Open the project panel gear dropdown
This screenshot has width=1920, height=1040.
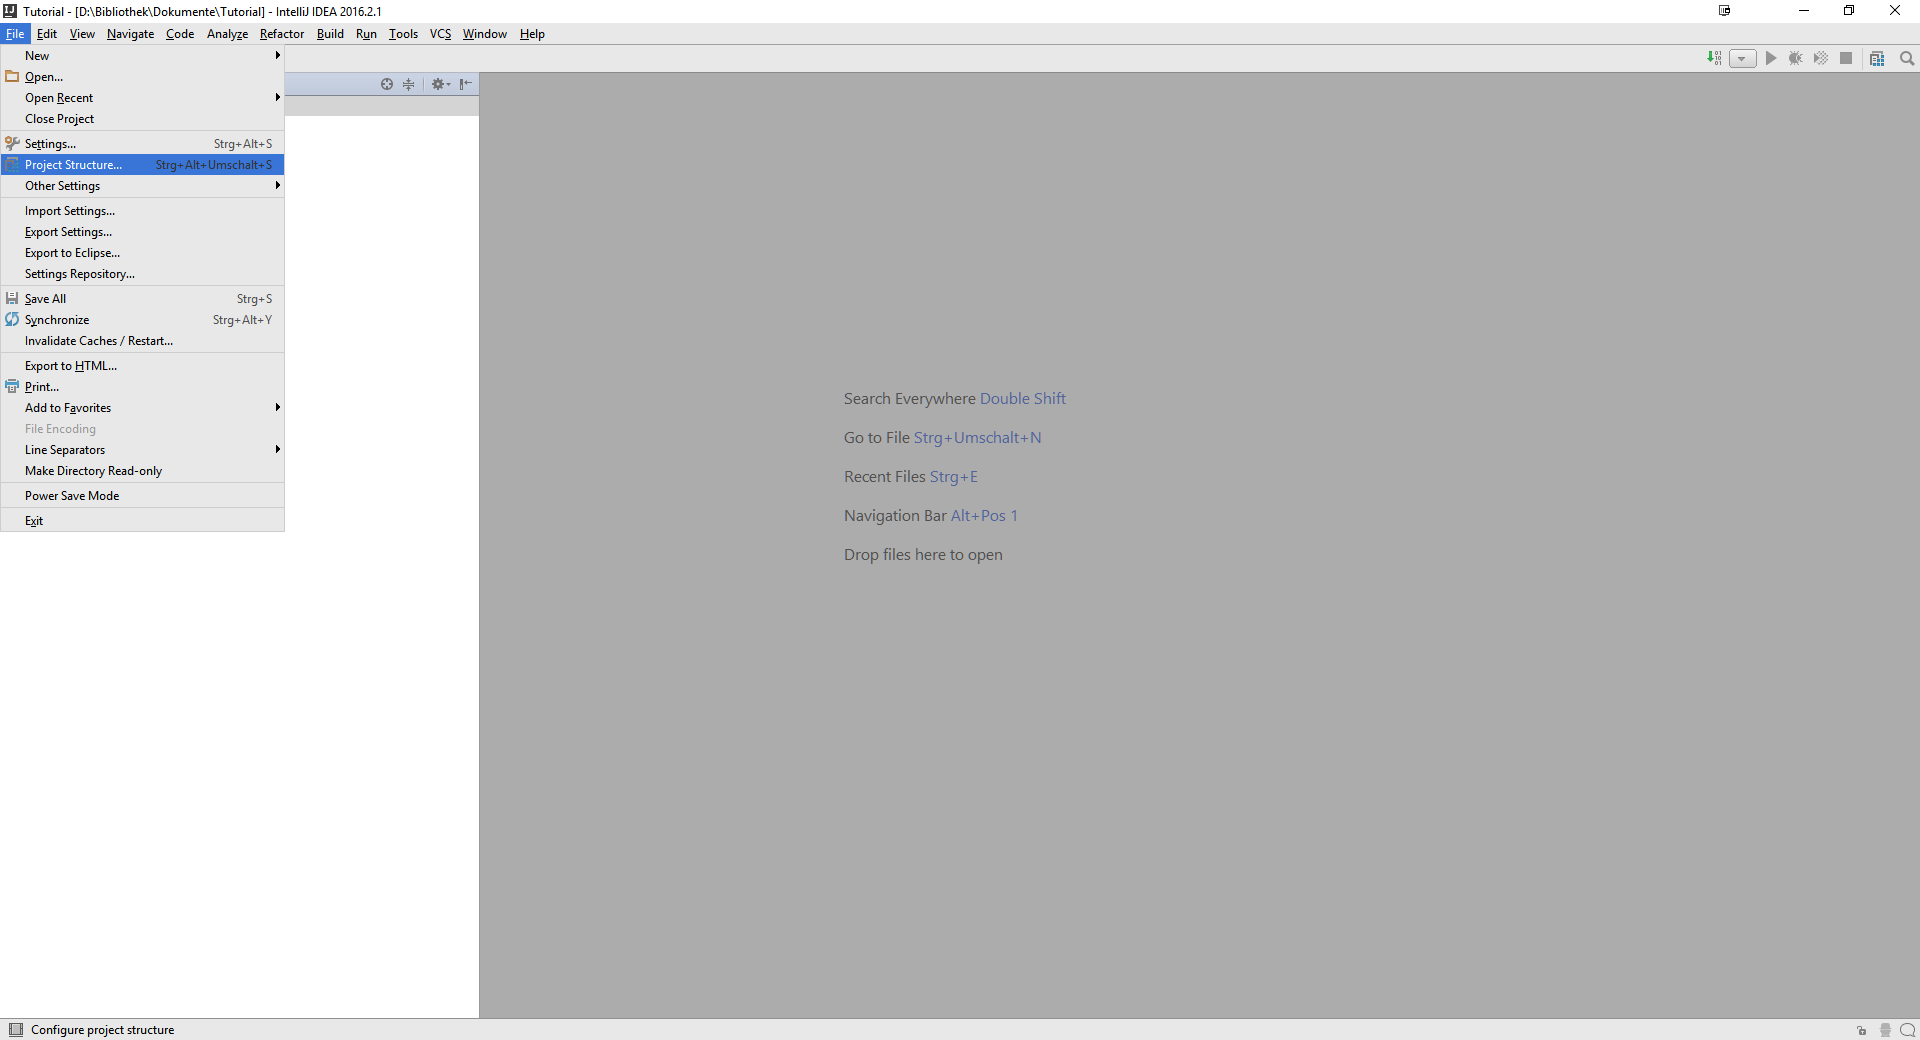(440, 84)
